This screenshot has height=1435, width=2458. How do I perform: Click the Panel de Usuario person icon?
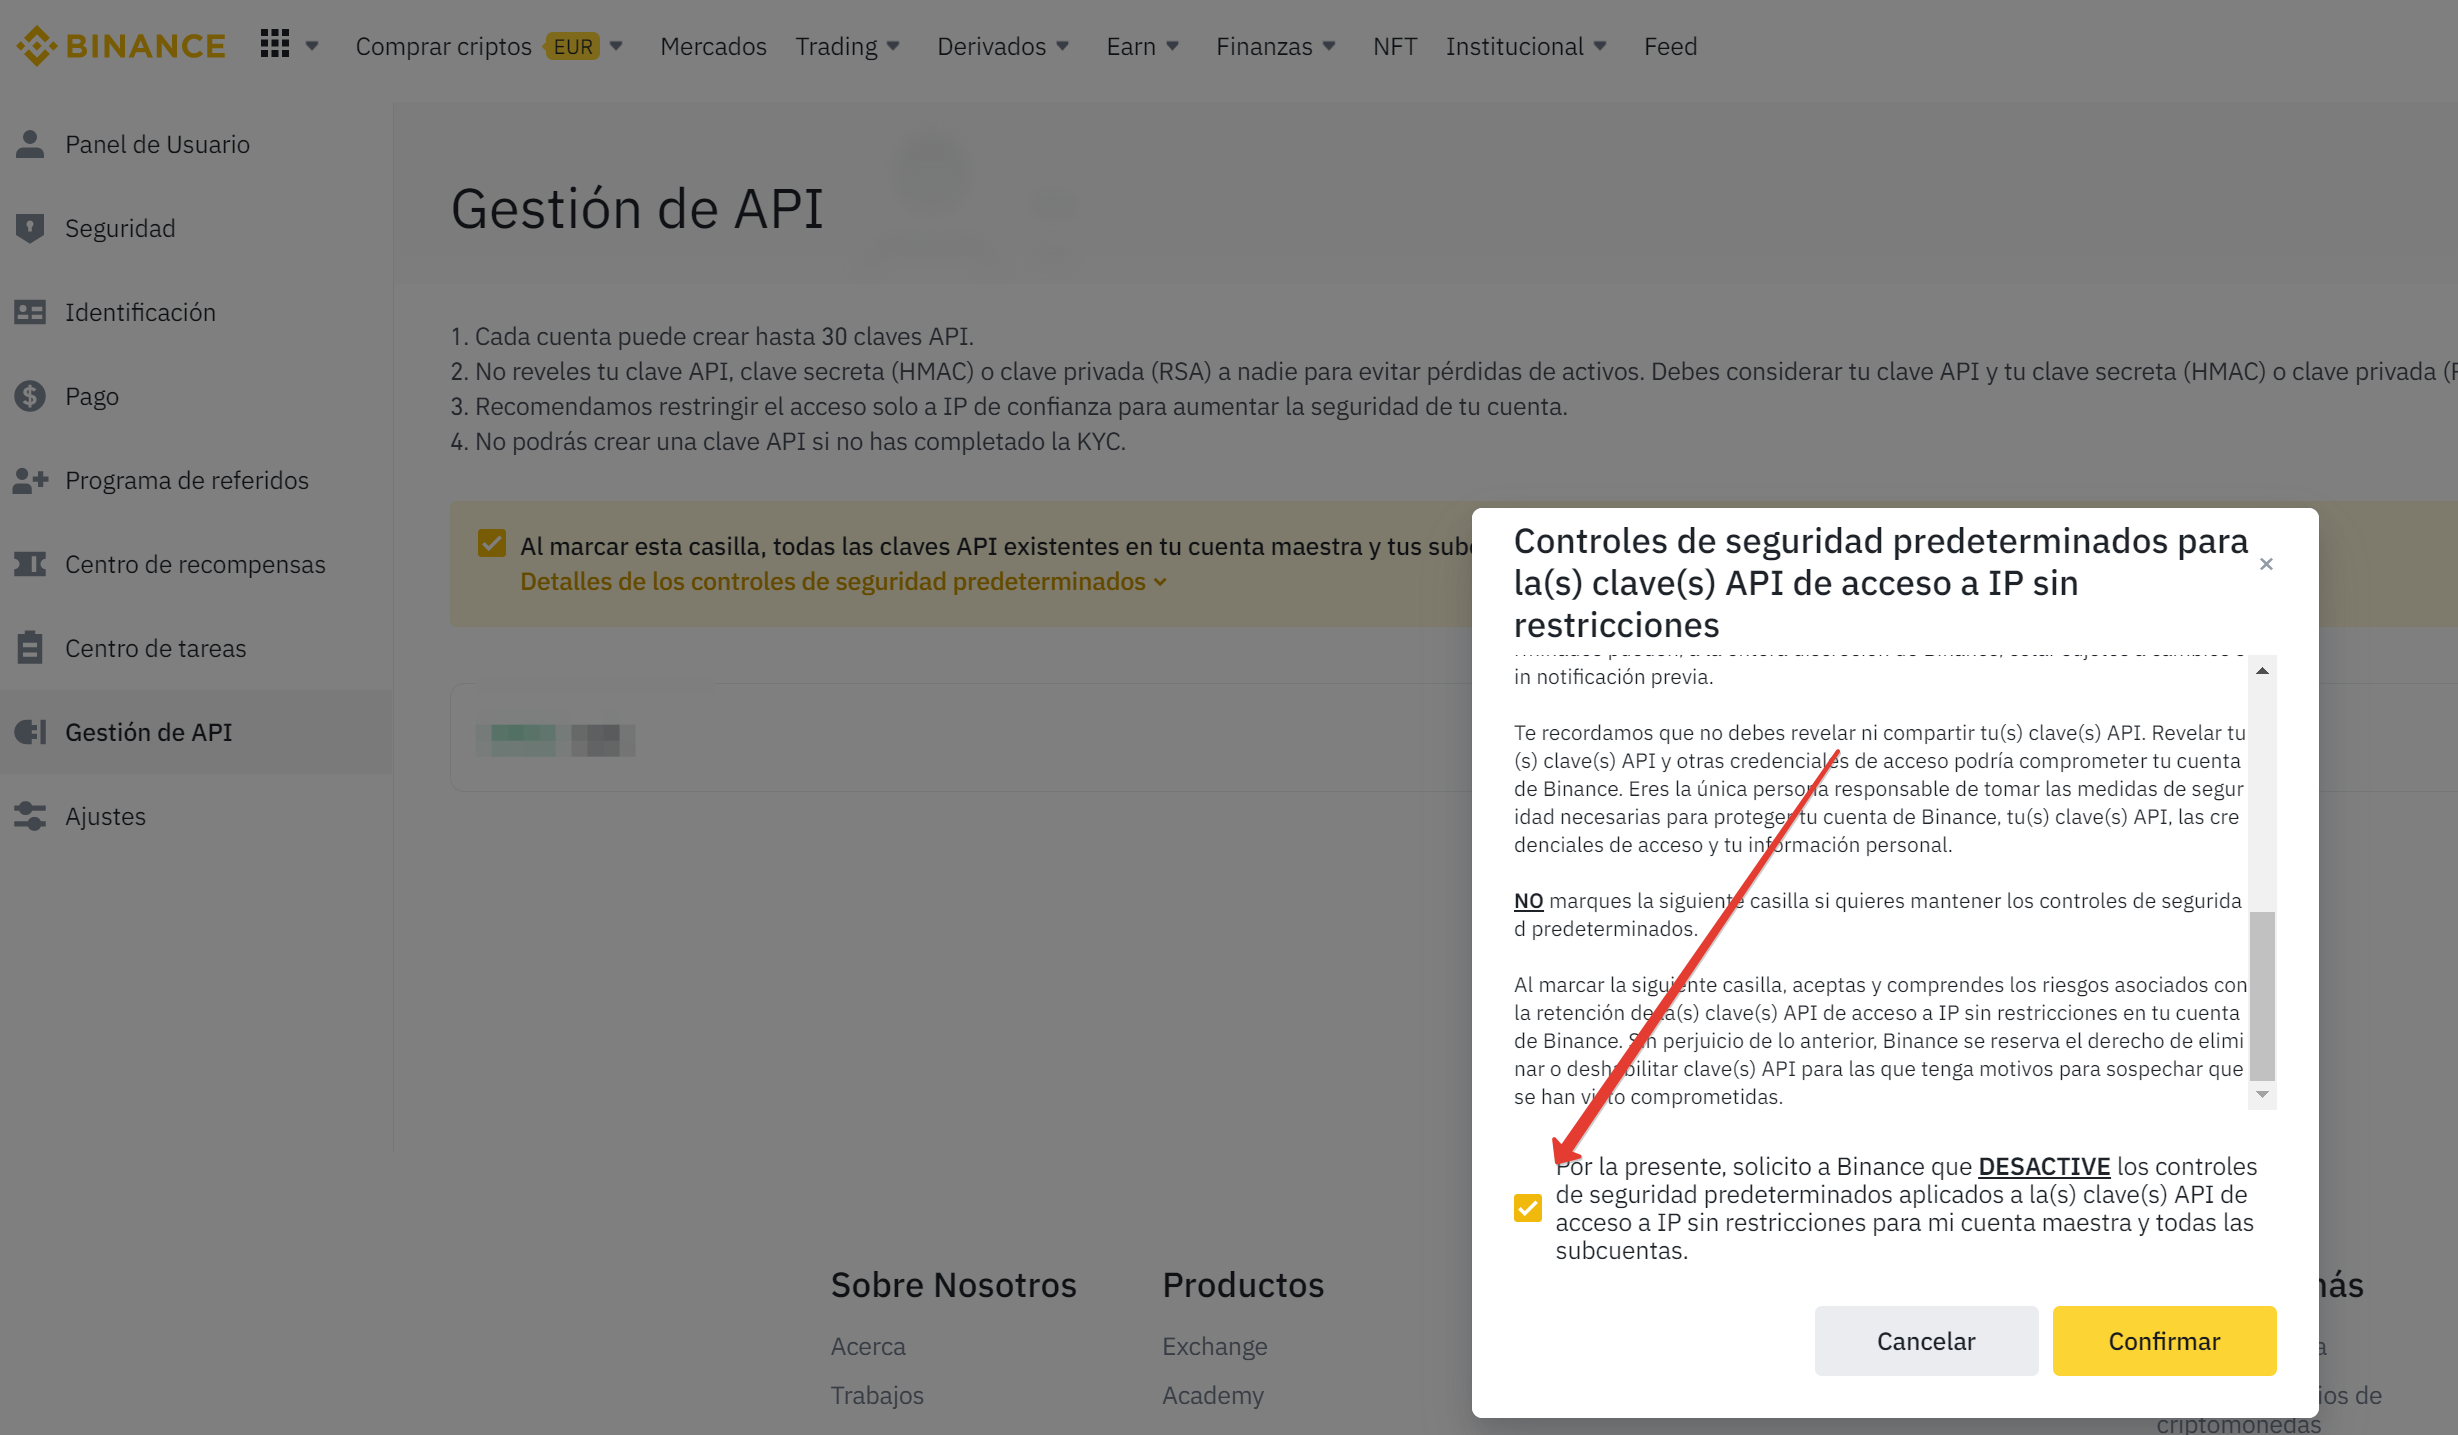point(30,144)
